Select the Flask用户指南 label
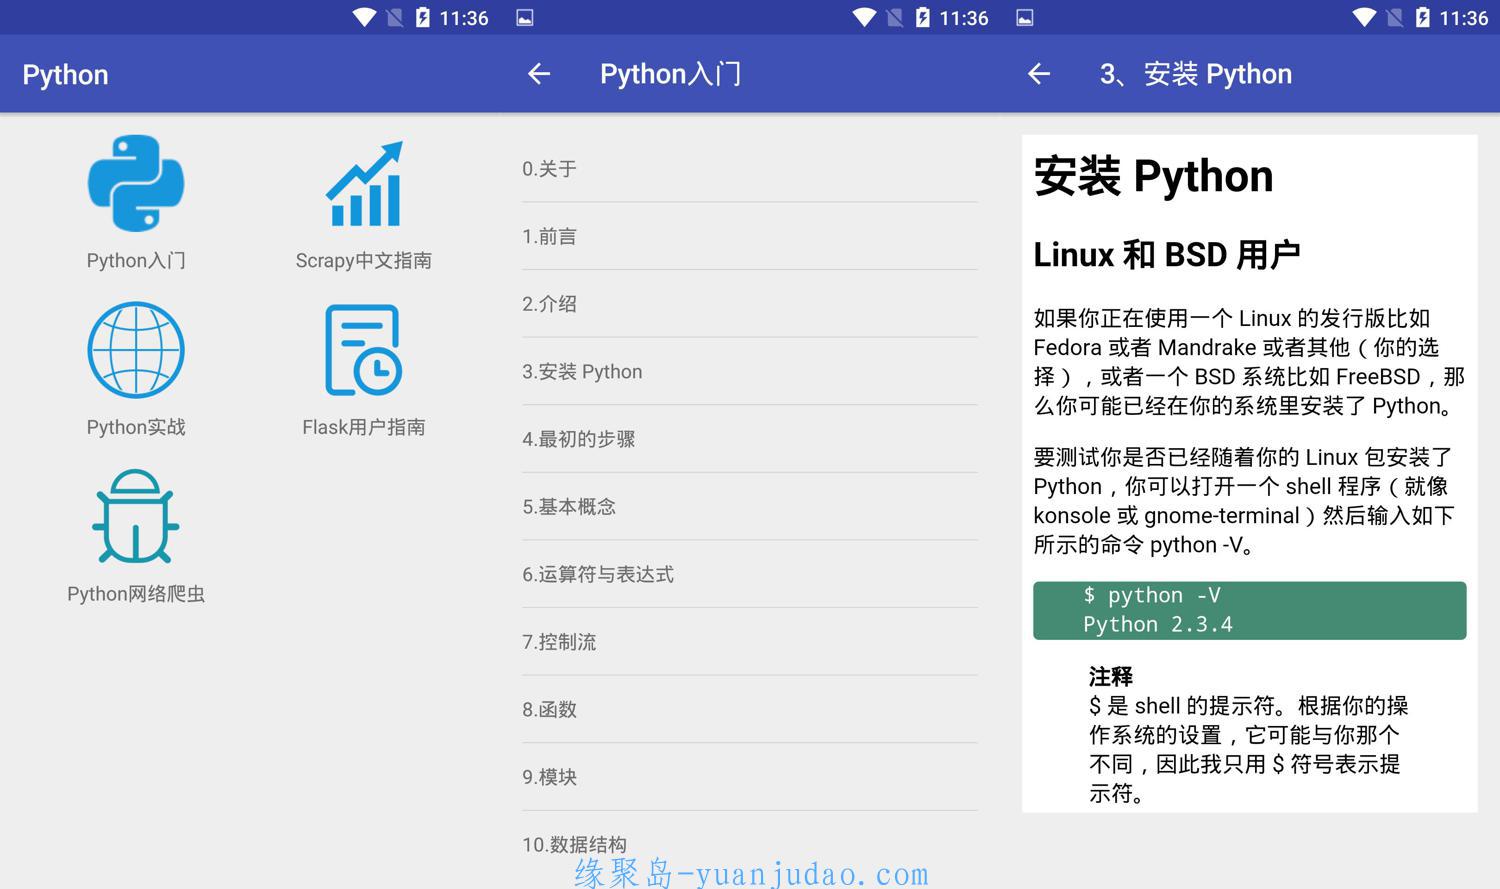This screenshot has height=889, width=1500. pyautogui.click(x=364, y=427)
